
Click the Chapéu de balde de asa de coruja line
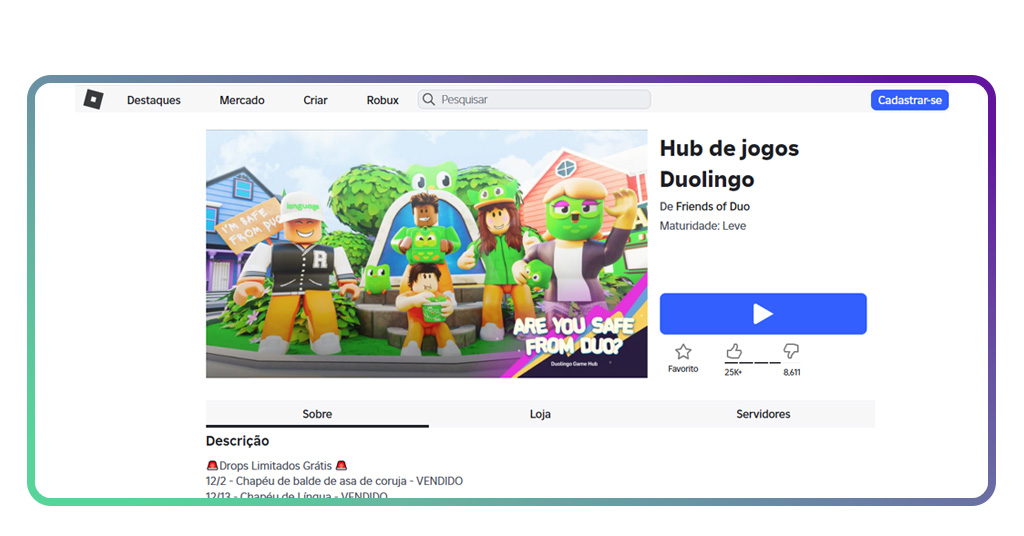334,481
